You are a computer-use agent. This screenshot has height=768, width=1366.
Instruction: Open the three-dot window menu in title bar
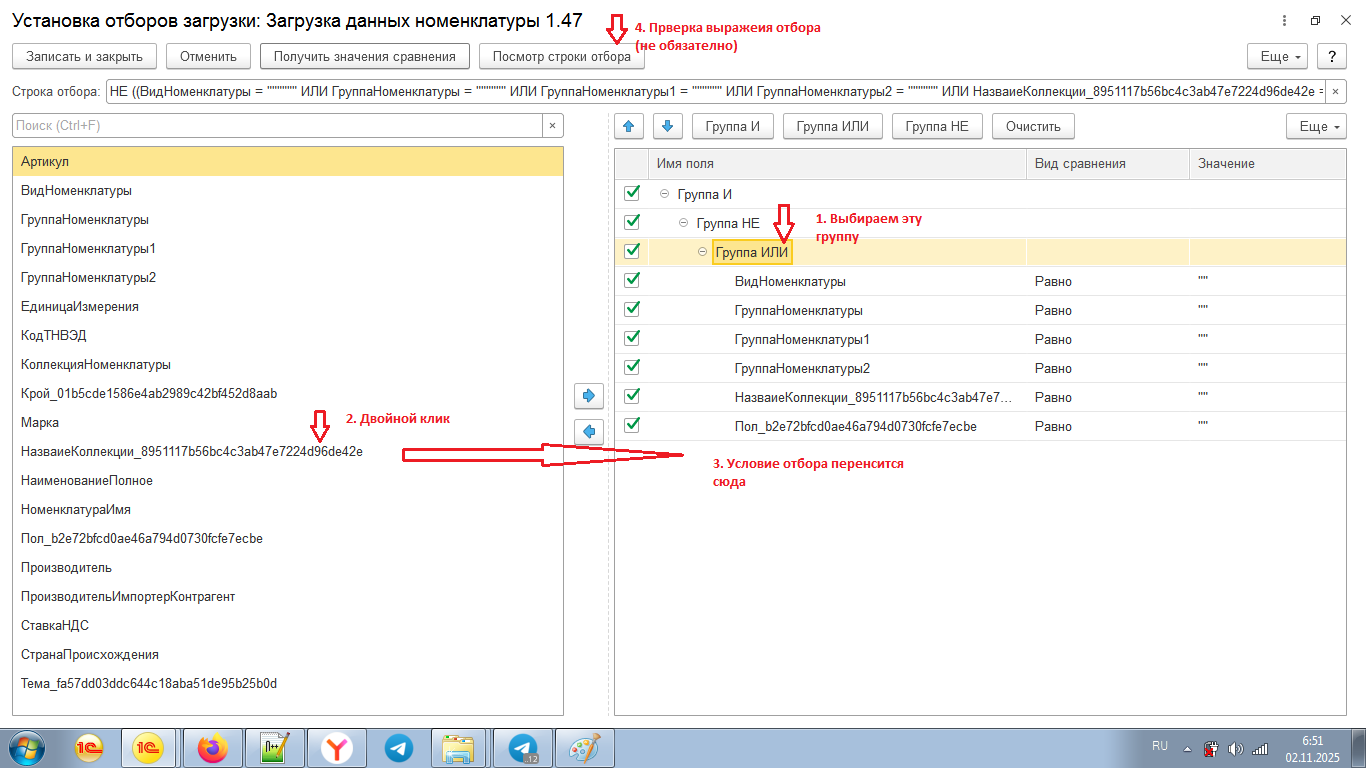pos(1285,21)
